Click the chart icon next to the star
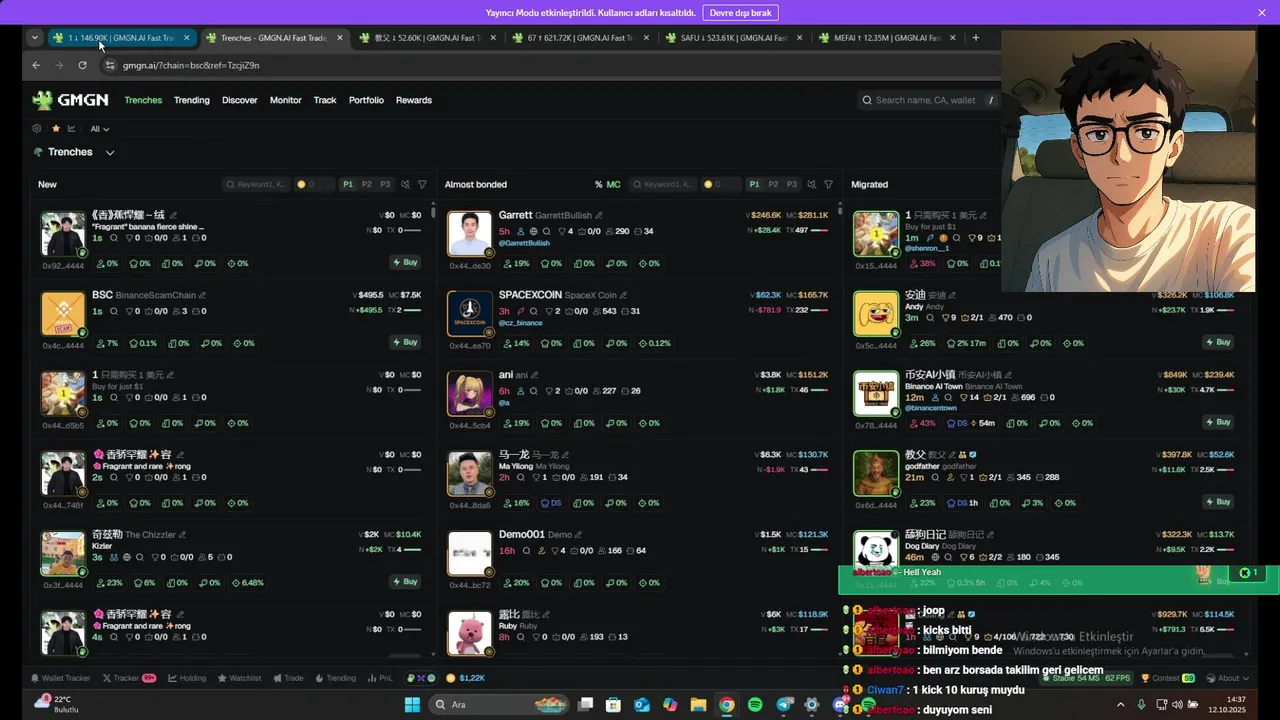The height and width of the screenshot is (720, 1280). 72,128
